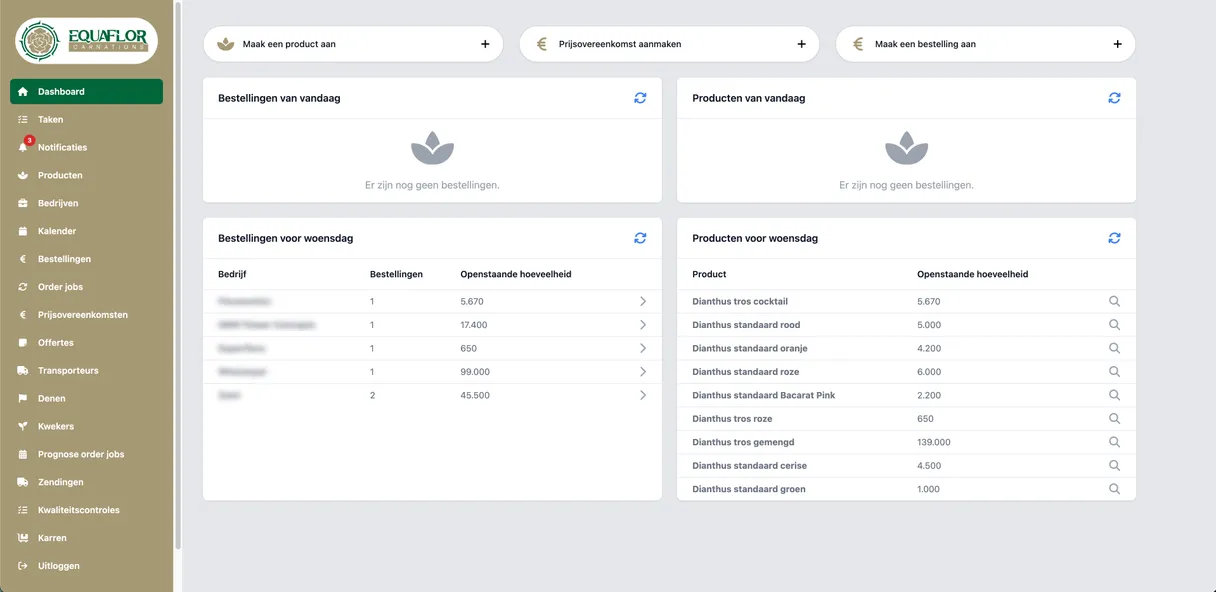Open the Dashboard menu item

pos(87,92)
